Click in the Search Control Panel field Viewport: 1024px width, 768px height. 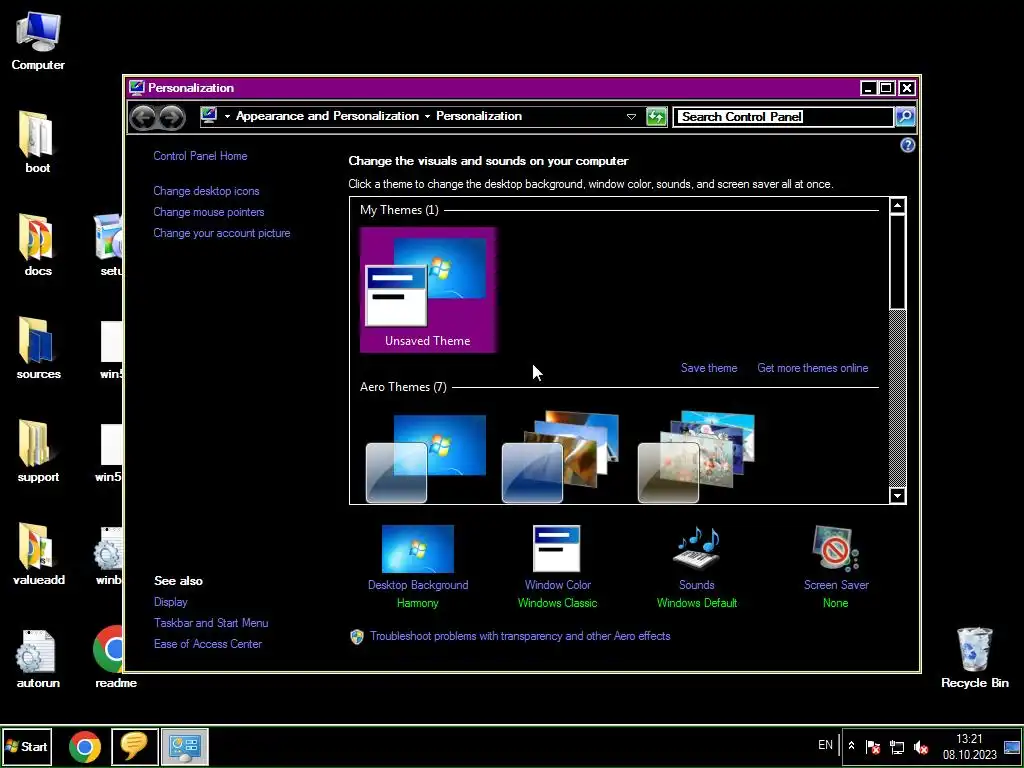pyautogui.click(x=784, y=117)
